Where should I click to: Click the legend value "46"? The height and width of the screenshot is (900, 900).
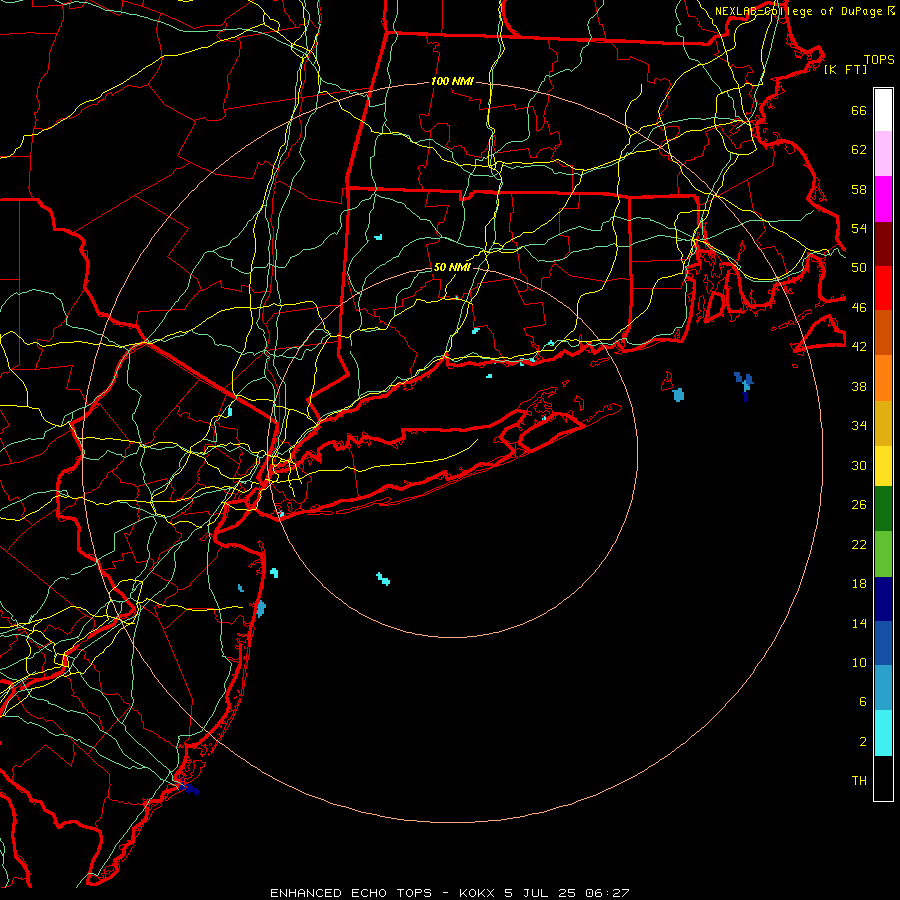coord(859,307)
